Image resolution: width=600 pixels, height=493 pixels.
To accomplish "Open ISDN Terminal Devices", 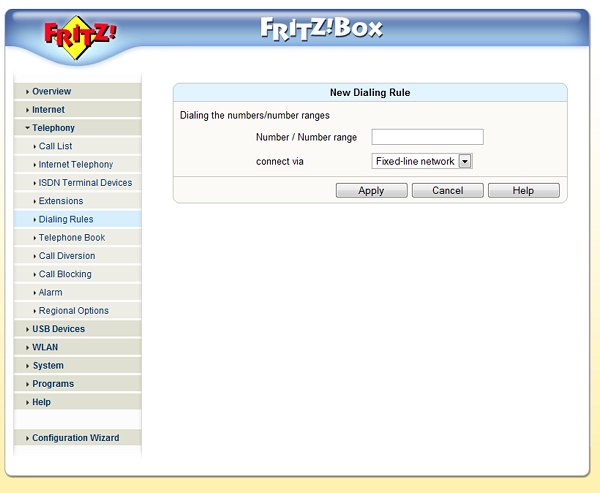I will point(85,183).
